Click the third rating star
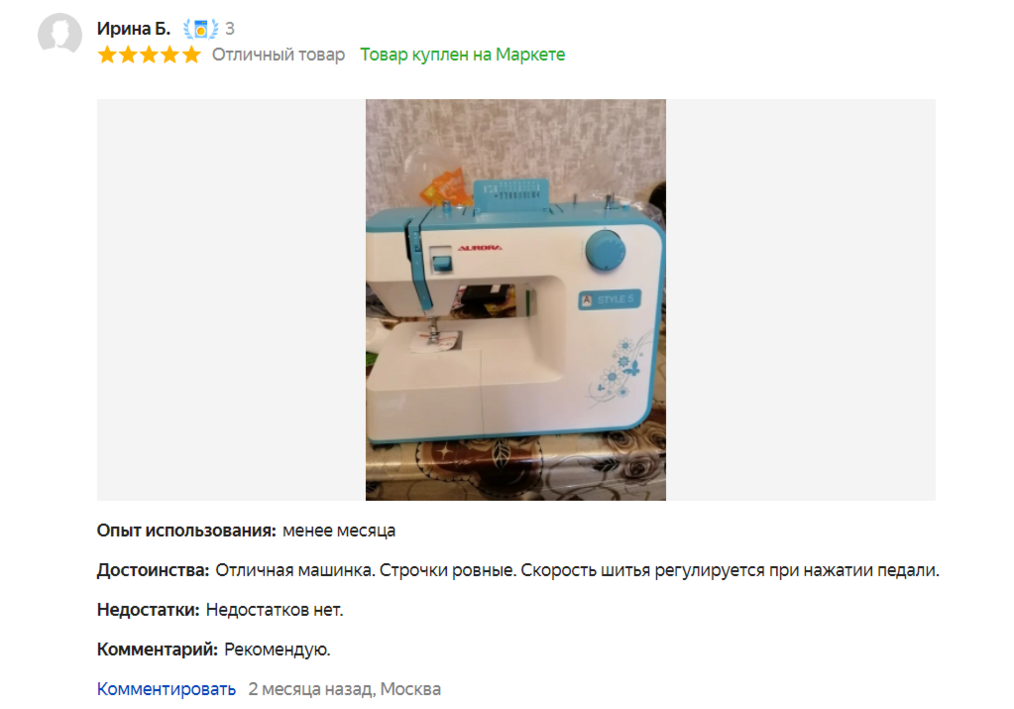Image resolution: width=1014 pixels, height=709 pixels. point(149,55)
